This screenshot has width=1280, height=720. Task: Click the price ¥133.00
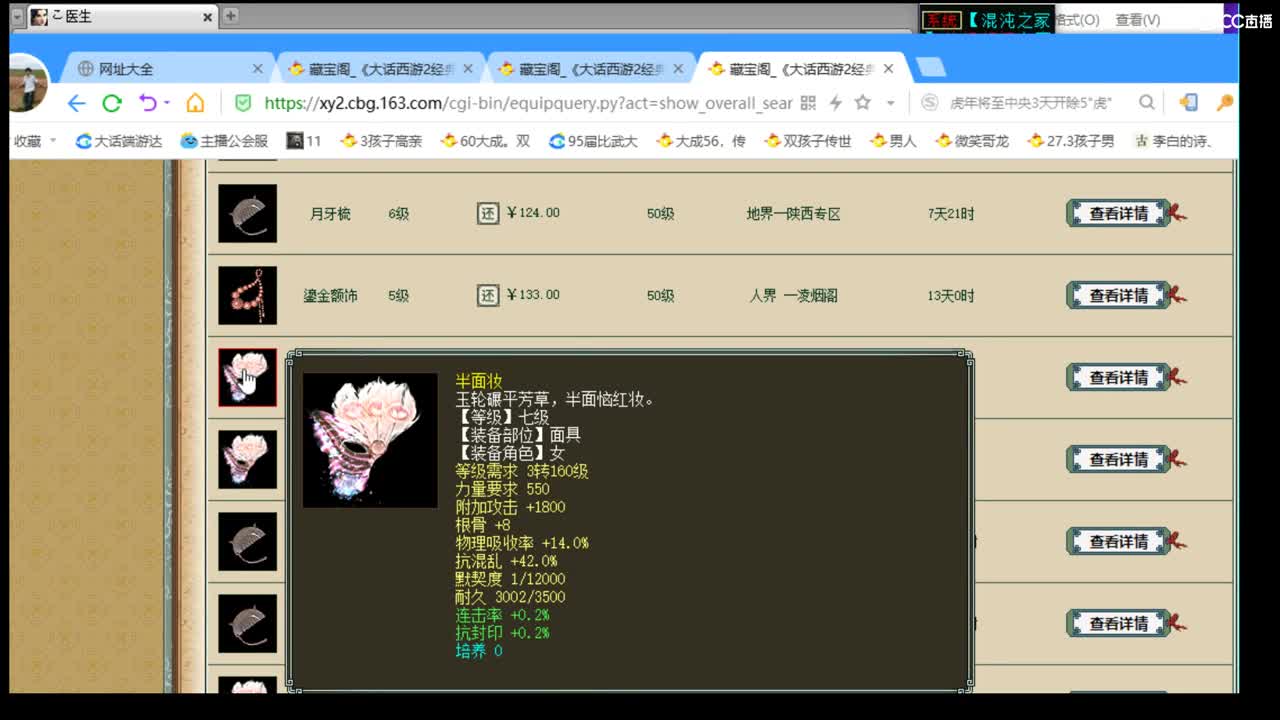[x=533, y=295]
